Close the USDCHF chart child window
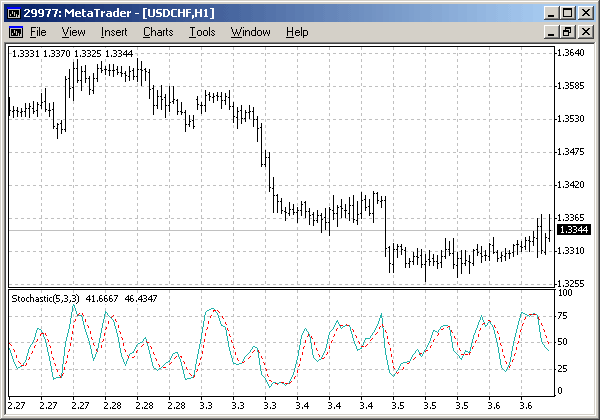 click(585, 32)
